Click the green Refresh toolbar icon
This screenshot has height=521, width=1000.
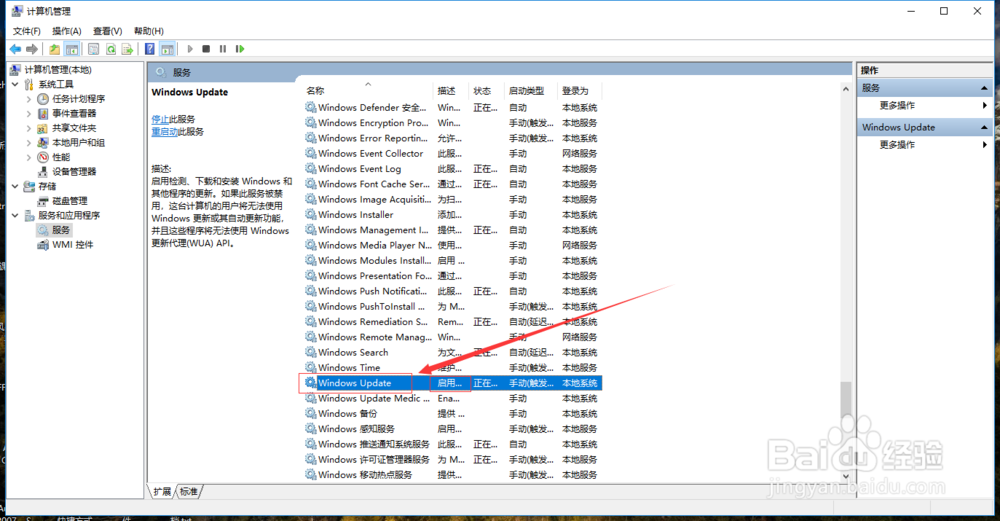pos(111,49)
